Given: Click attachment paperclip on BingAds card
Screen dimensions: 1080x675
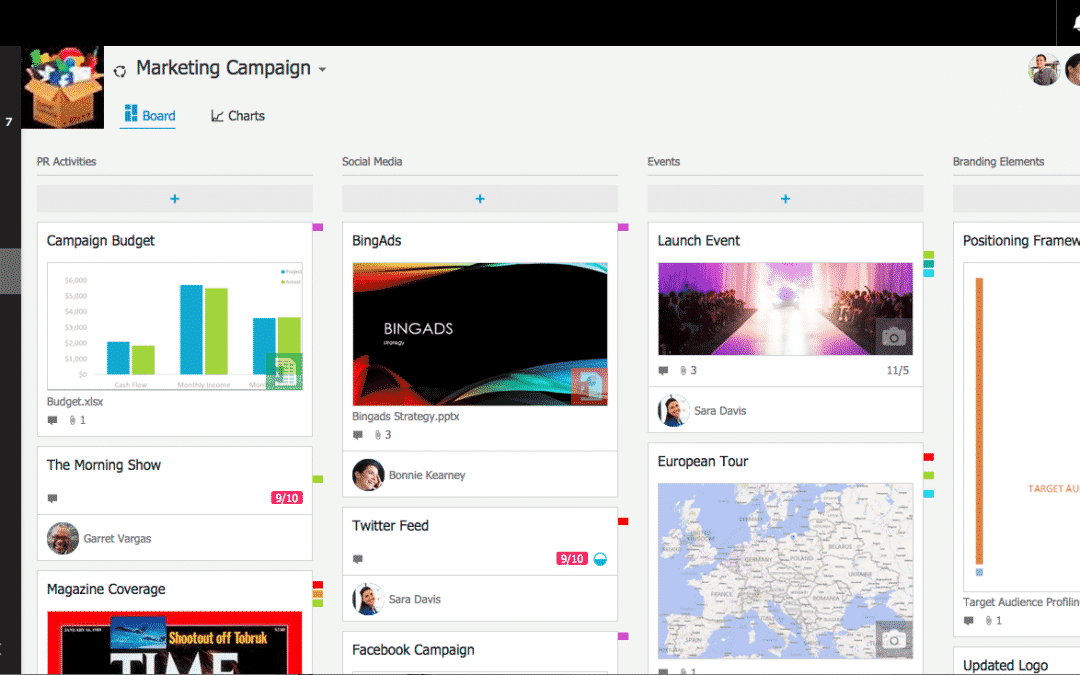Looking at the screenshot, I should tap(377, 435).
